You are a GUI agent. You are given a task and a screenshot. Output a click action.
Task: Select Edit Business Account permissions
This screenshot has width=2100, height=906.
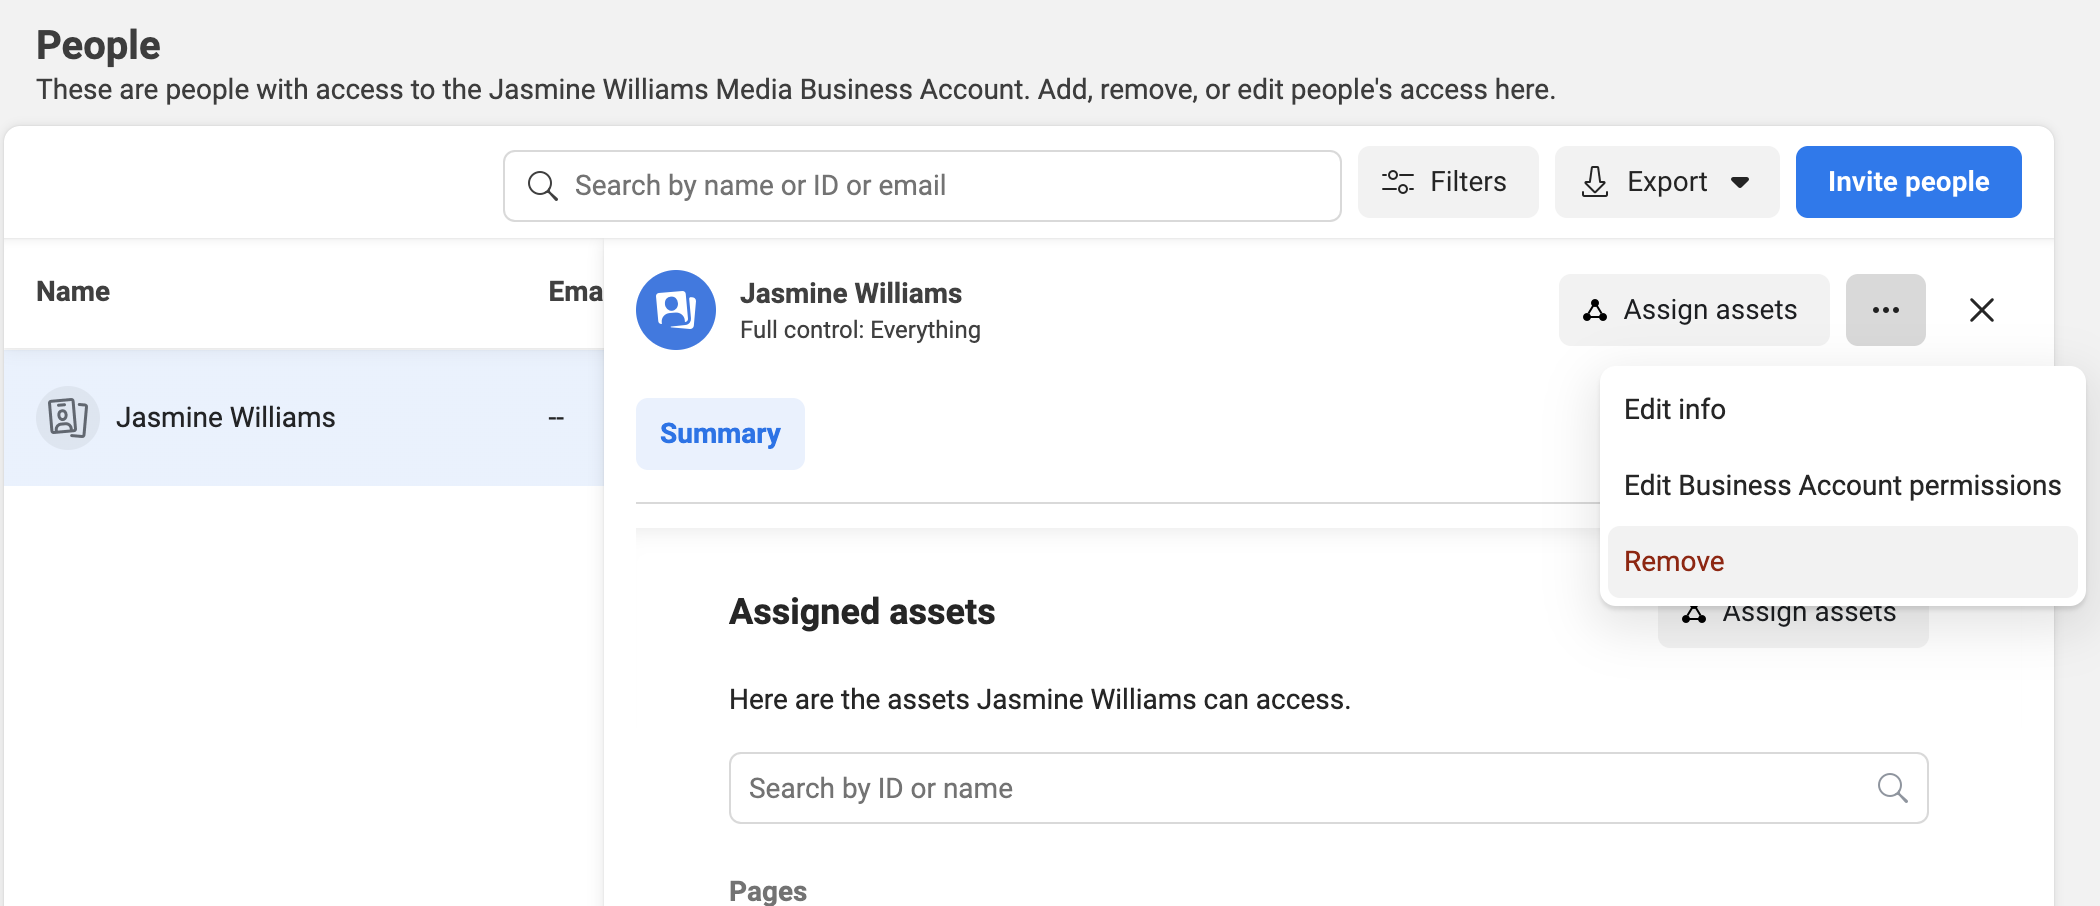1842,485
